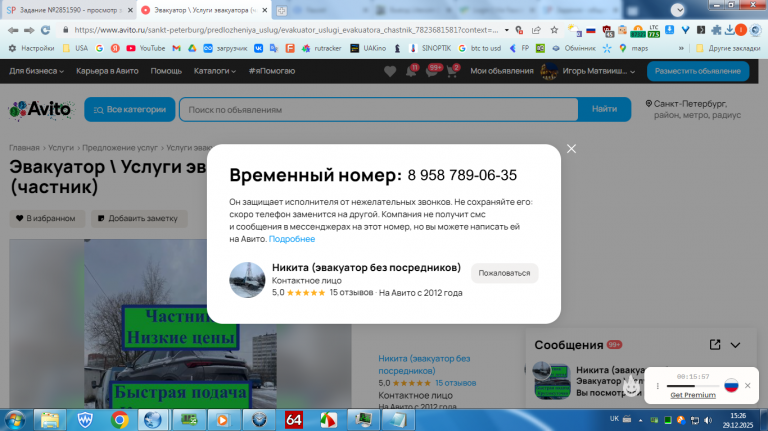
Task: Click the Пожаловаться button
Action: click(x=504, y=273)
